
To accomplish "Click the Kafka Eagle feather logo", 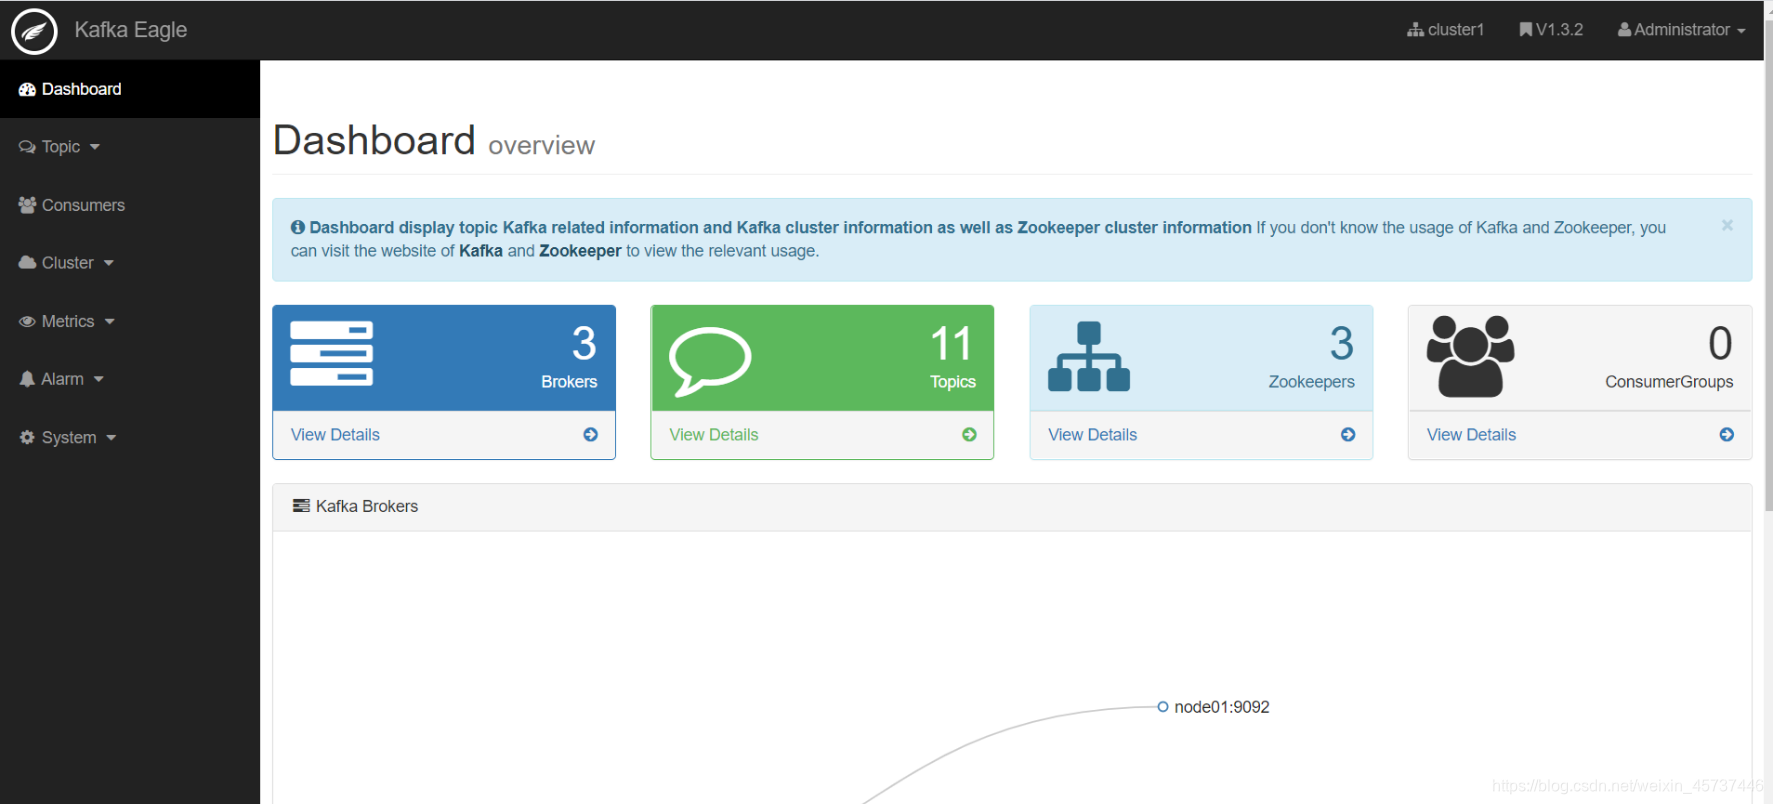I will [x=34, y=30].
